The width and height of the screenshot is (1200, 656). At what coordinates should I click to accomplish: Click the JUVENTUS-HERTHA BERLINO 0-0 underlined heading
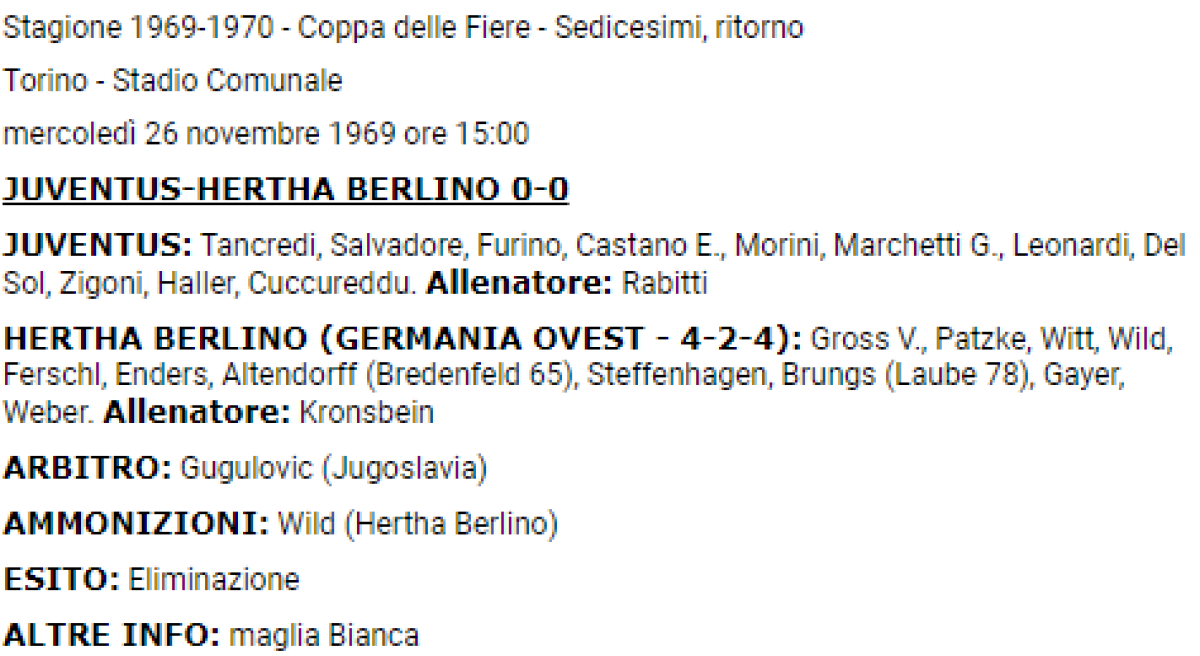point(286,188)
